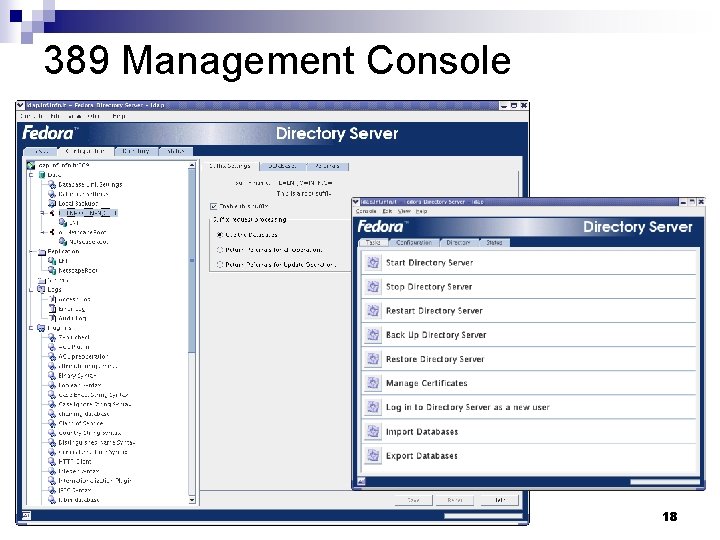The height and width of the screenshot is (540, 720).
Task: Select the Internationalization Plugin entry
Action: click(x=95, y=481)
